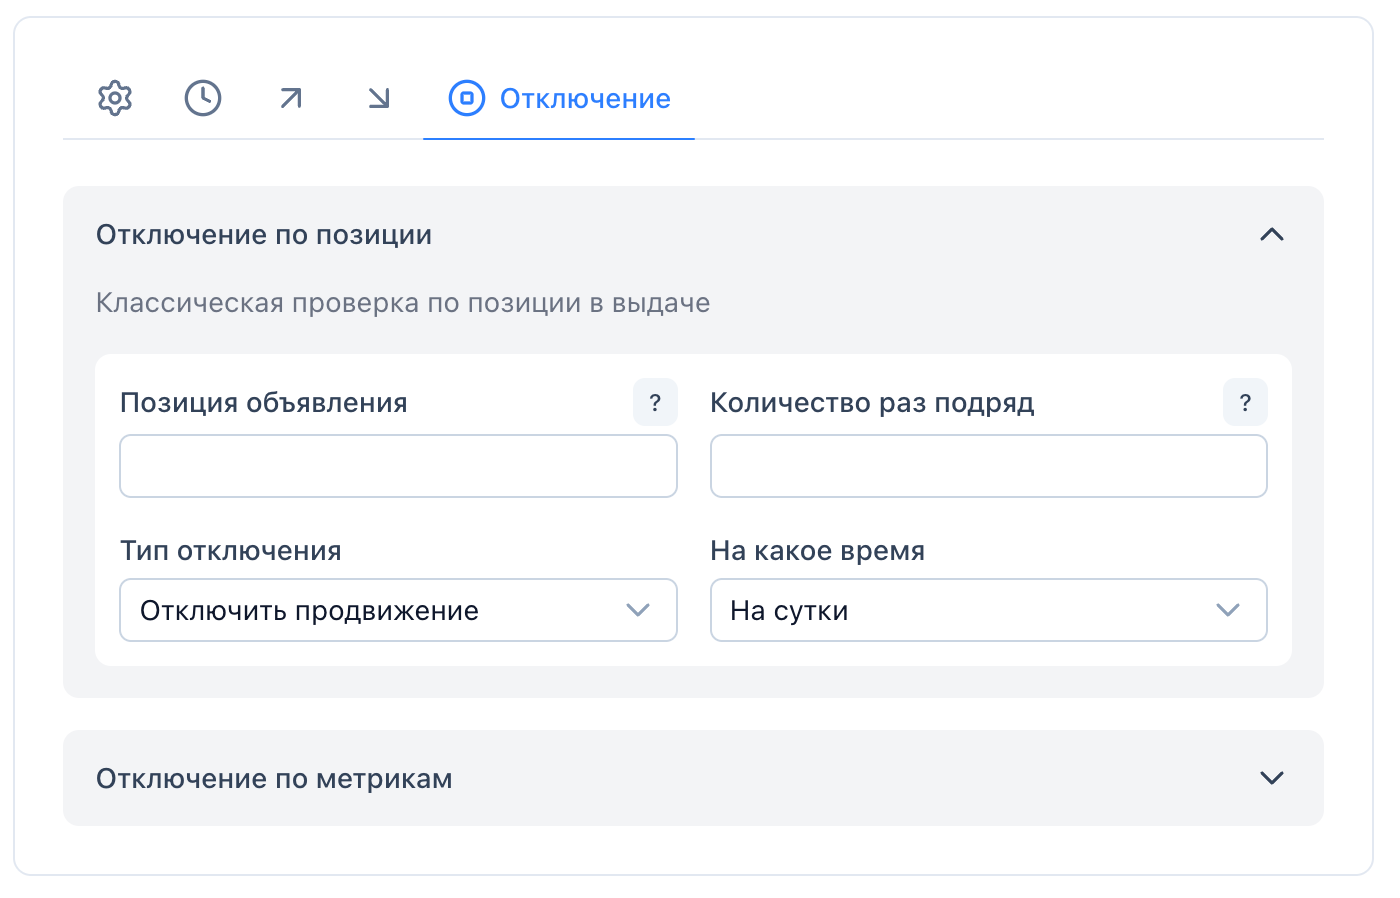The width and height of the screenshot is (1400, 898).
Task: Switch to the clock schedule tab
Action: click(203, 98)
